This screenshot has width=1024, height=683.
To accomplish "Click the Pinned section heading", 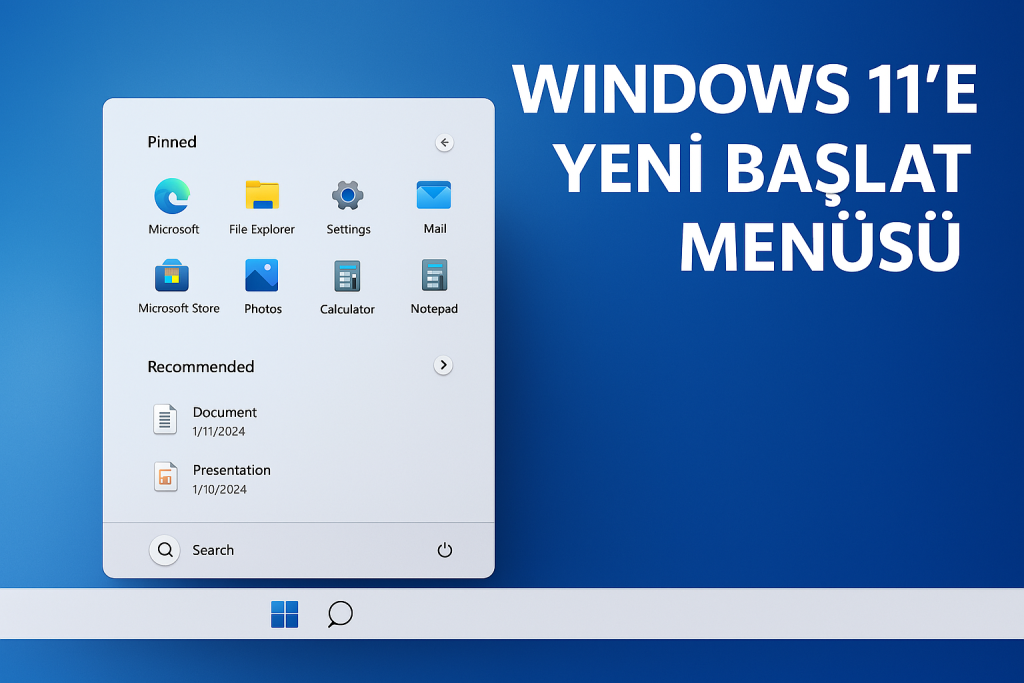I will pos(172,142).
